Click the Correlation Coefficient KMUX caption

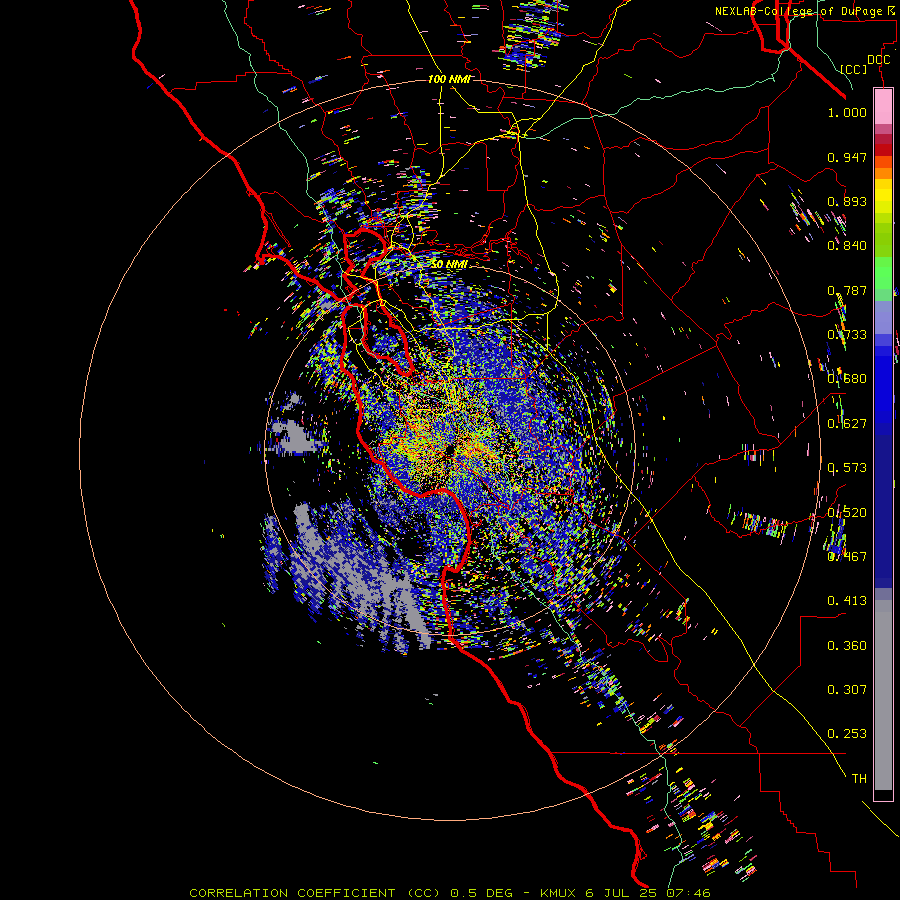point(450,893)
